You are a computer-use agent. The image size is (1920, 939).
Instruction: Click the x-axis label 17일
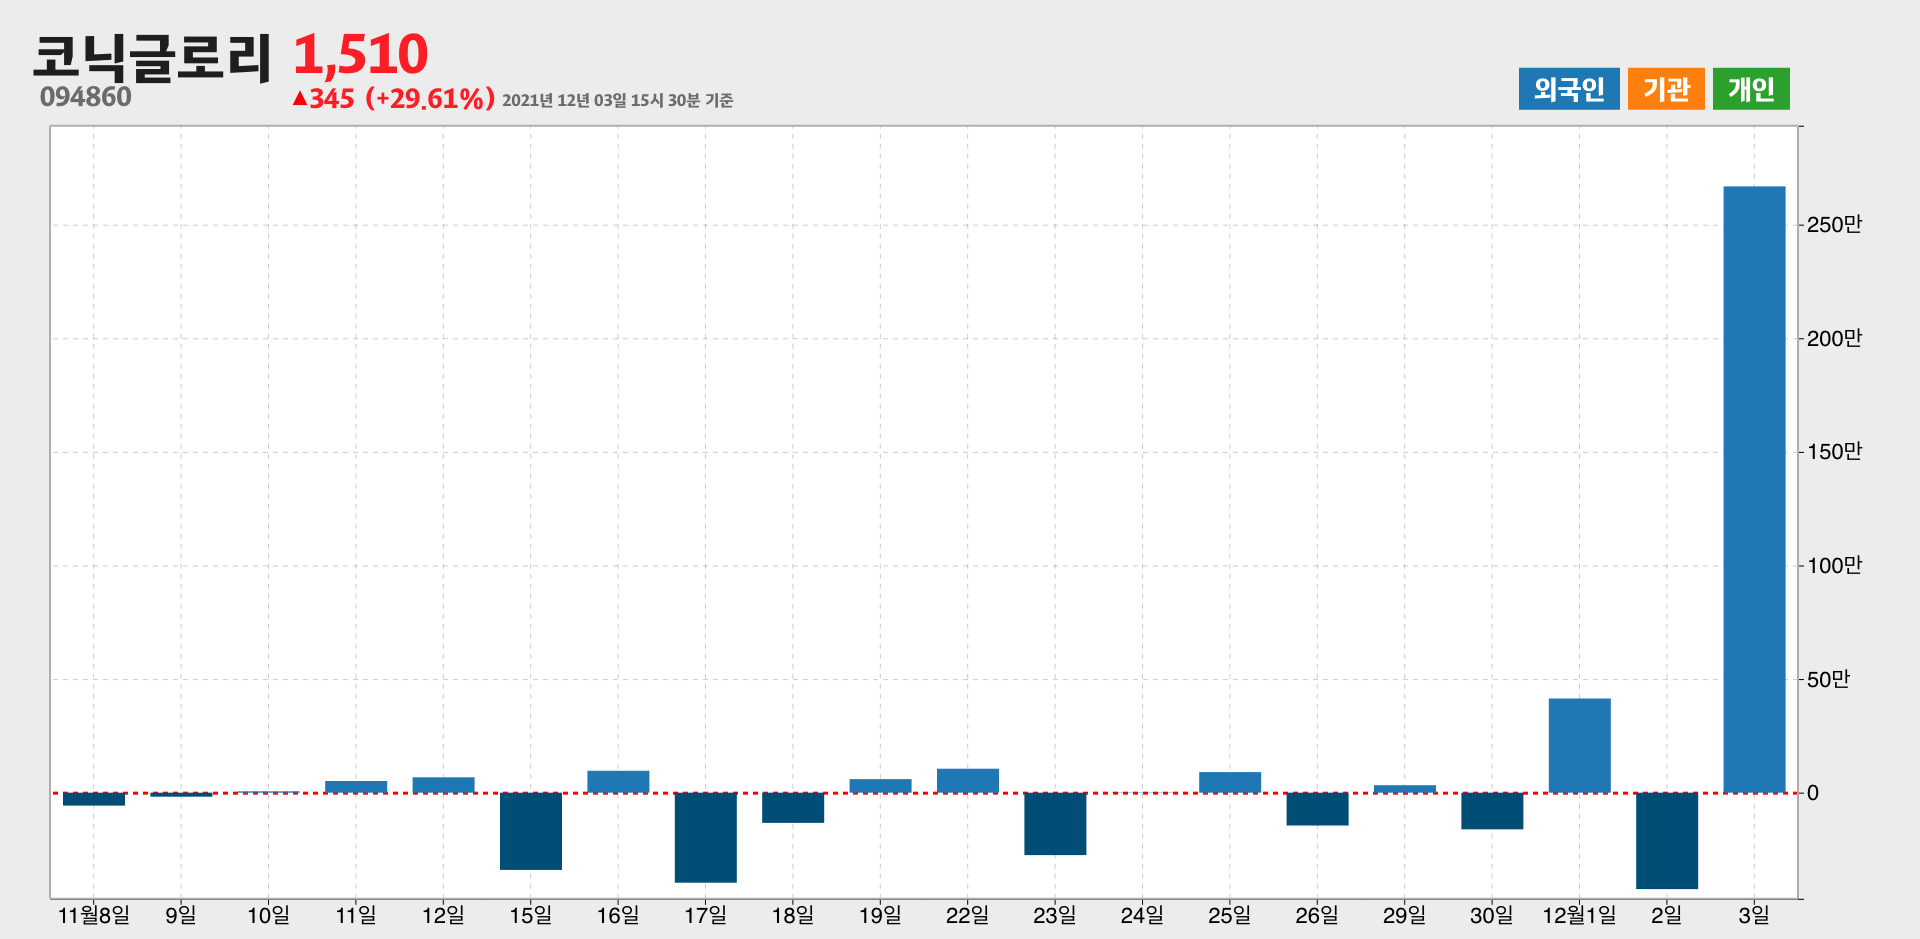pyautogui.click(x=705, y=915)
